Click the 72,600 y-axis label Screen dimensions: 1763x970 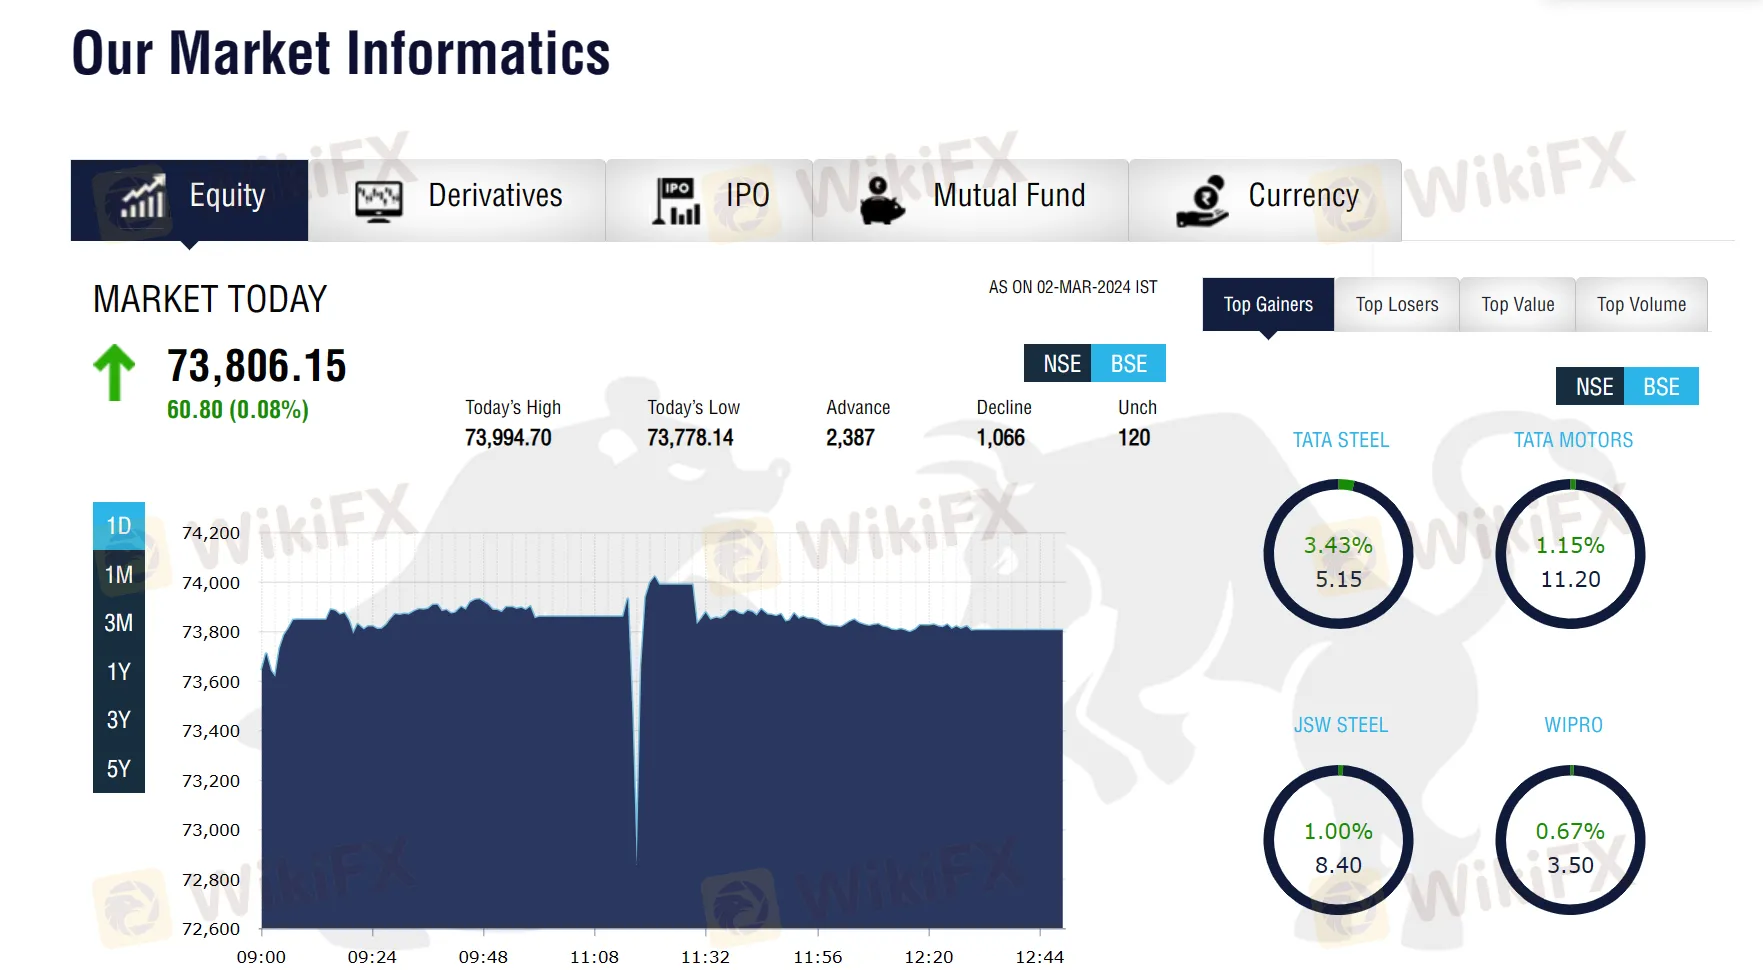tap(211, 929)
